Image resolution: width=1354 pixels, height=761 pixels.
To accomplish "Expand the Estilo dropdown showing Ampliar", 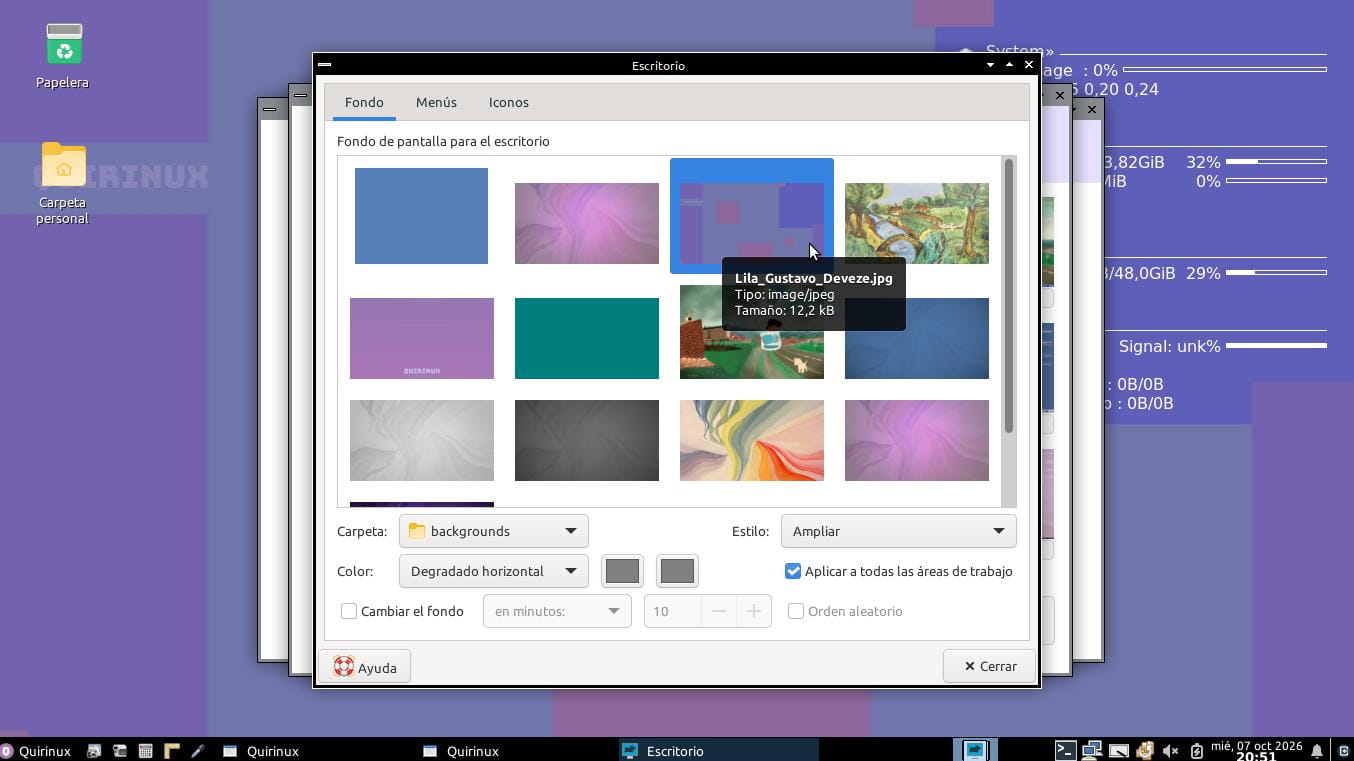I will click(x=898, y=531).
